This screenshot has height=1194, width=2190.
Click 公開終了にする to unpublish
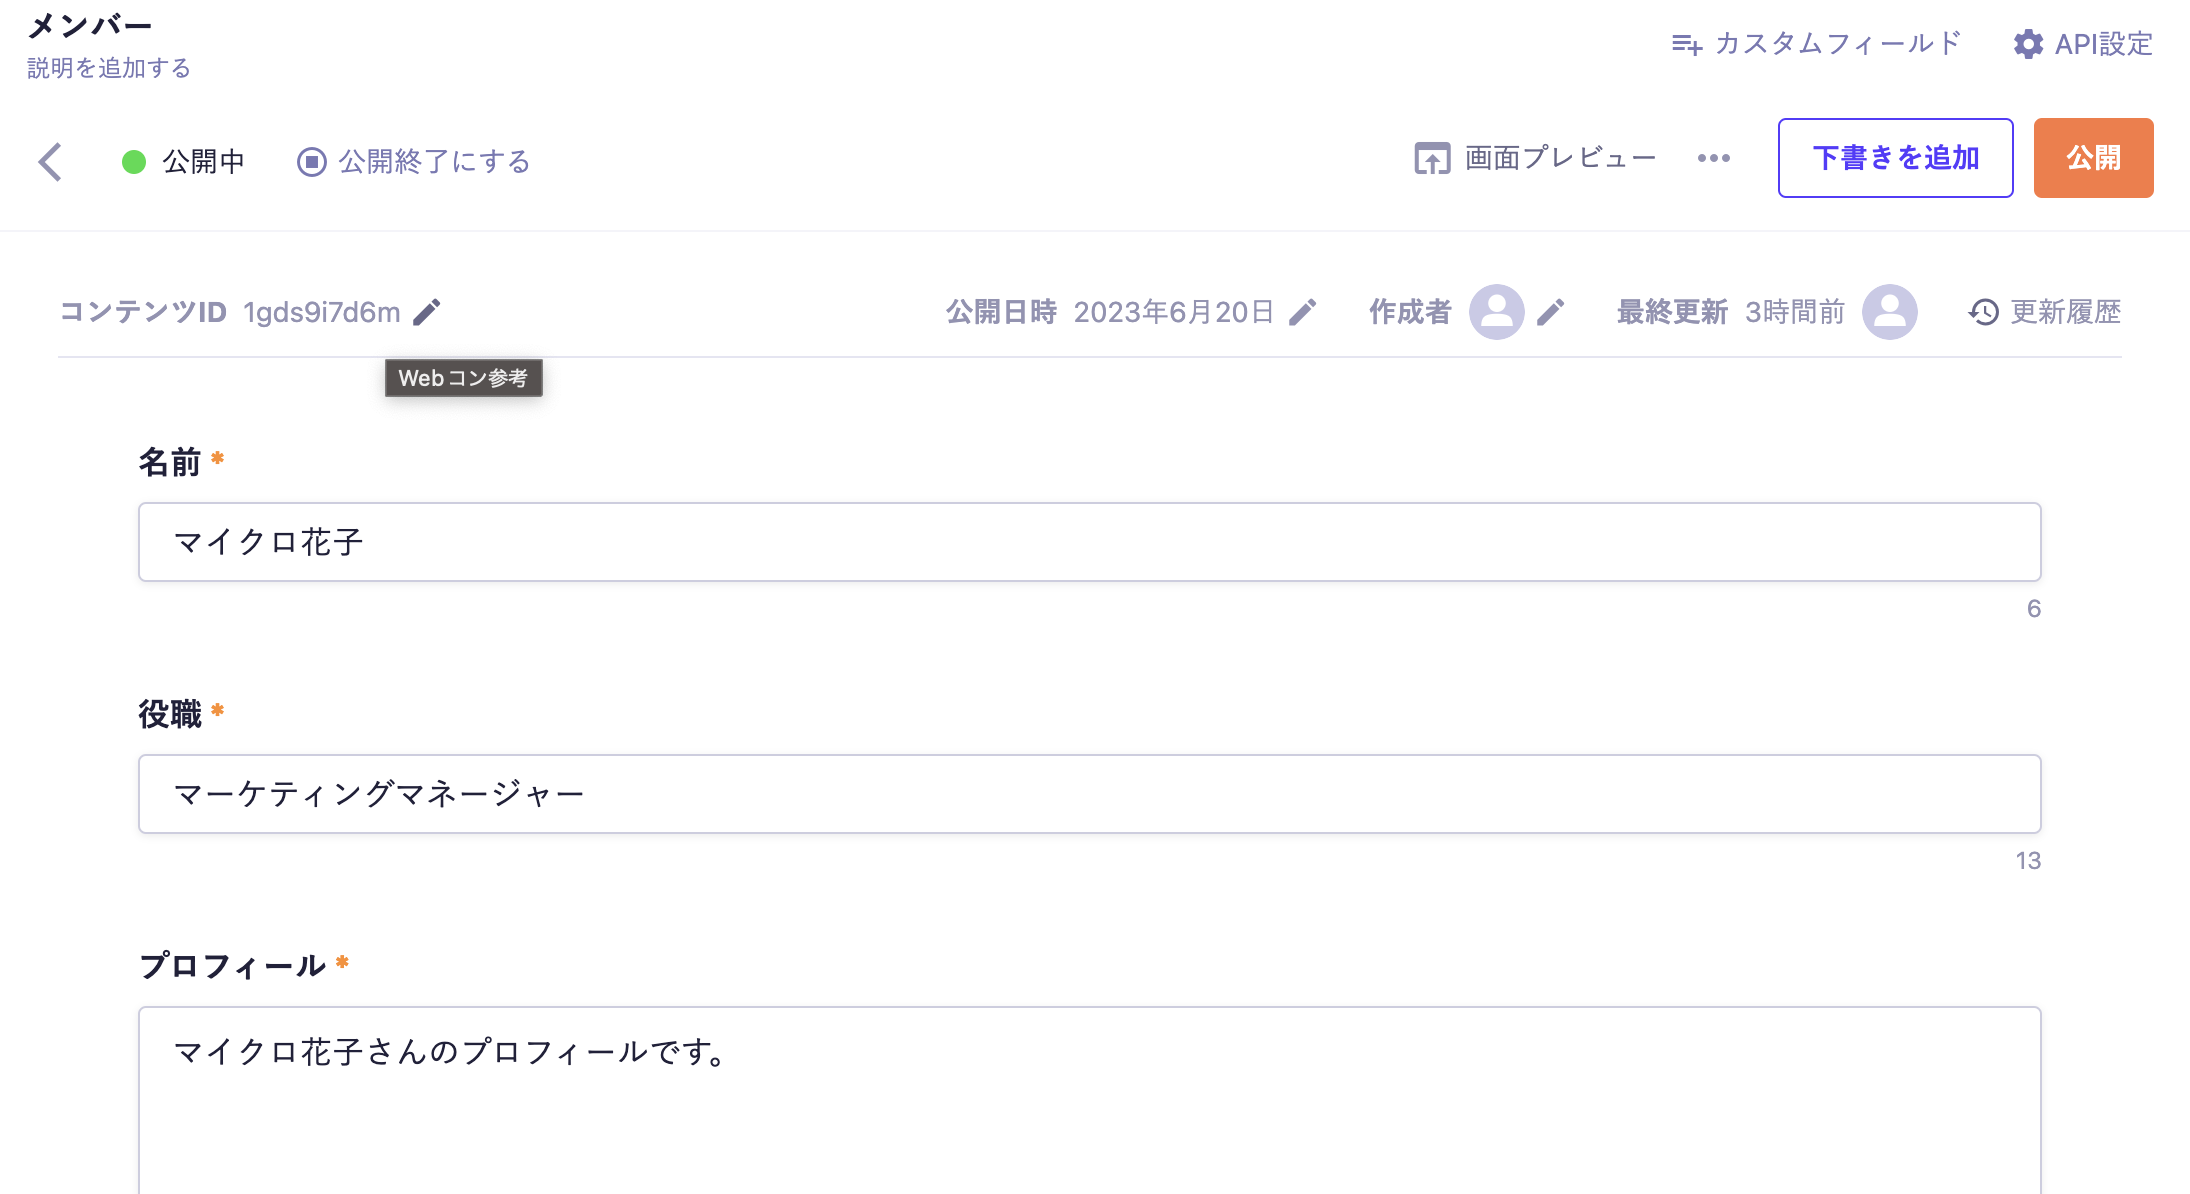(x=414, y=162)
